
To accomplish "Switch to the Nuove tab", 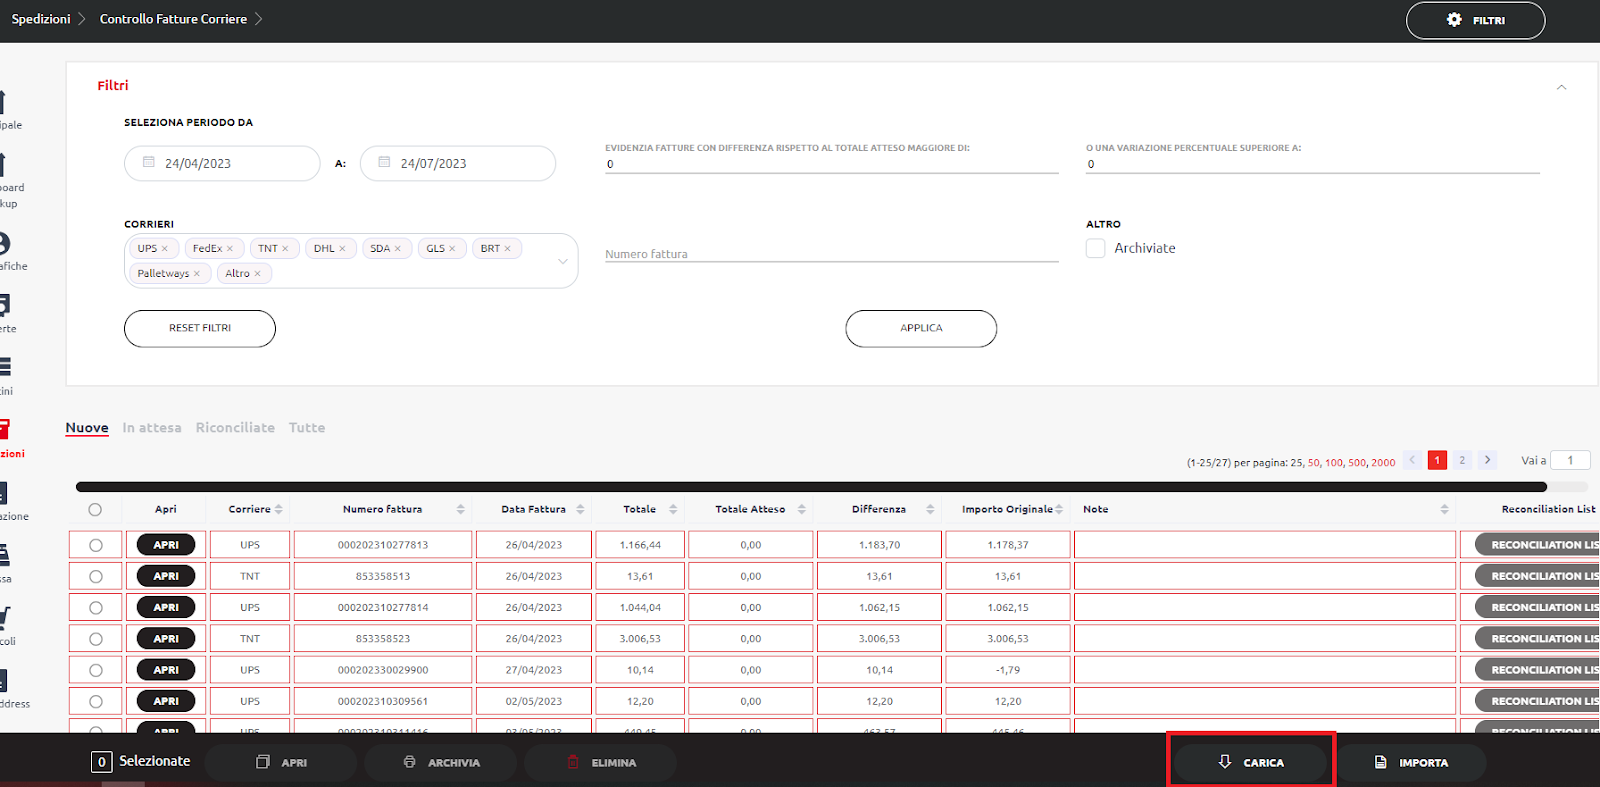I will (x=87, y=428).
